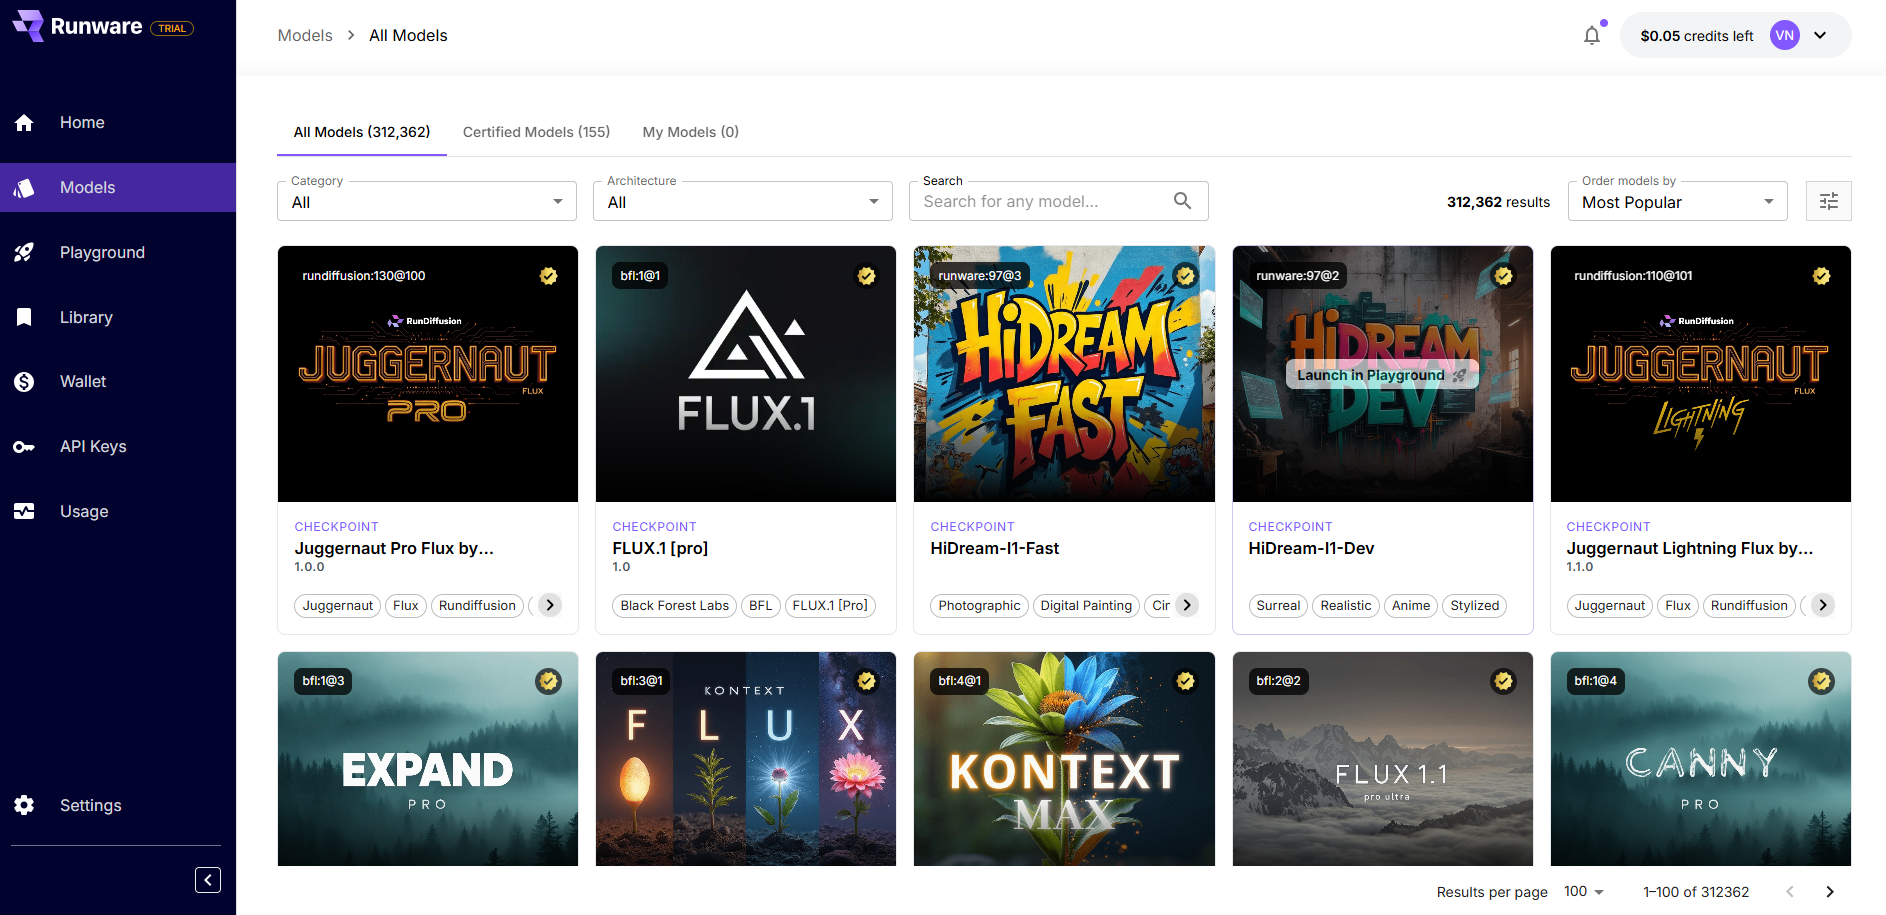Click the Digital Painting tag

[x=1086, y=605]
